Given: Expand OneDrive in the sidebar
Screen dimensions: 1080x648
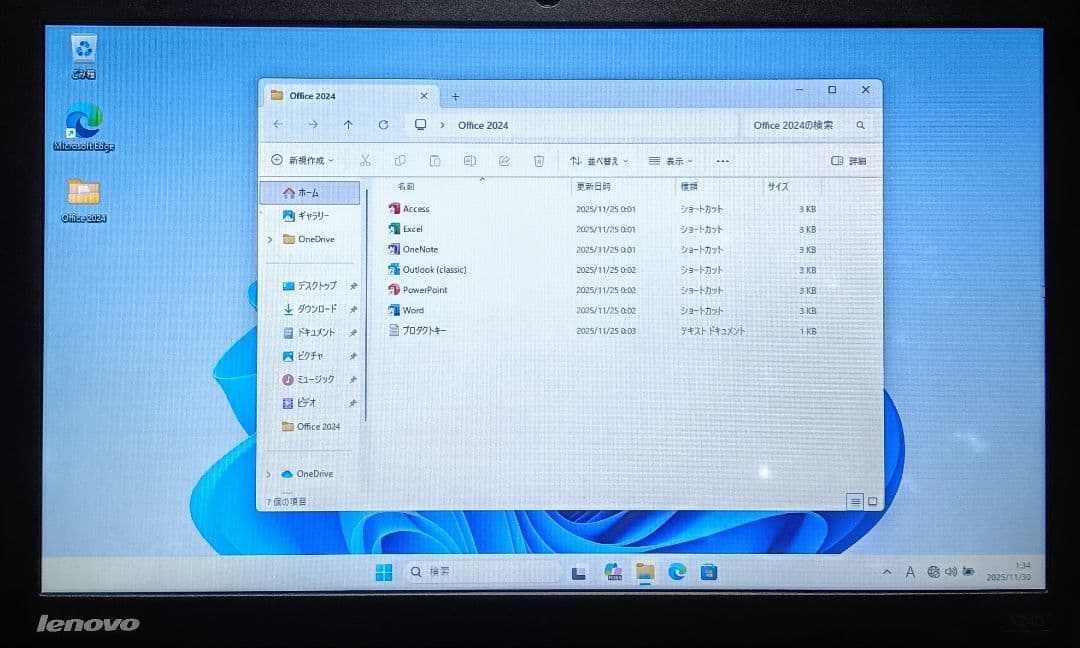Looking at the screenshot, I should (x=268, y=239).
